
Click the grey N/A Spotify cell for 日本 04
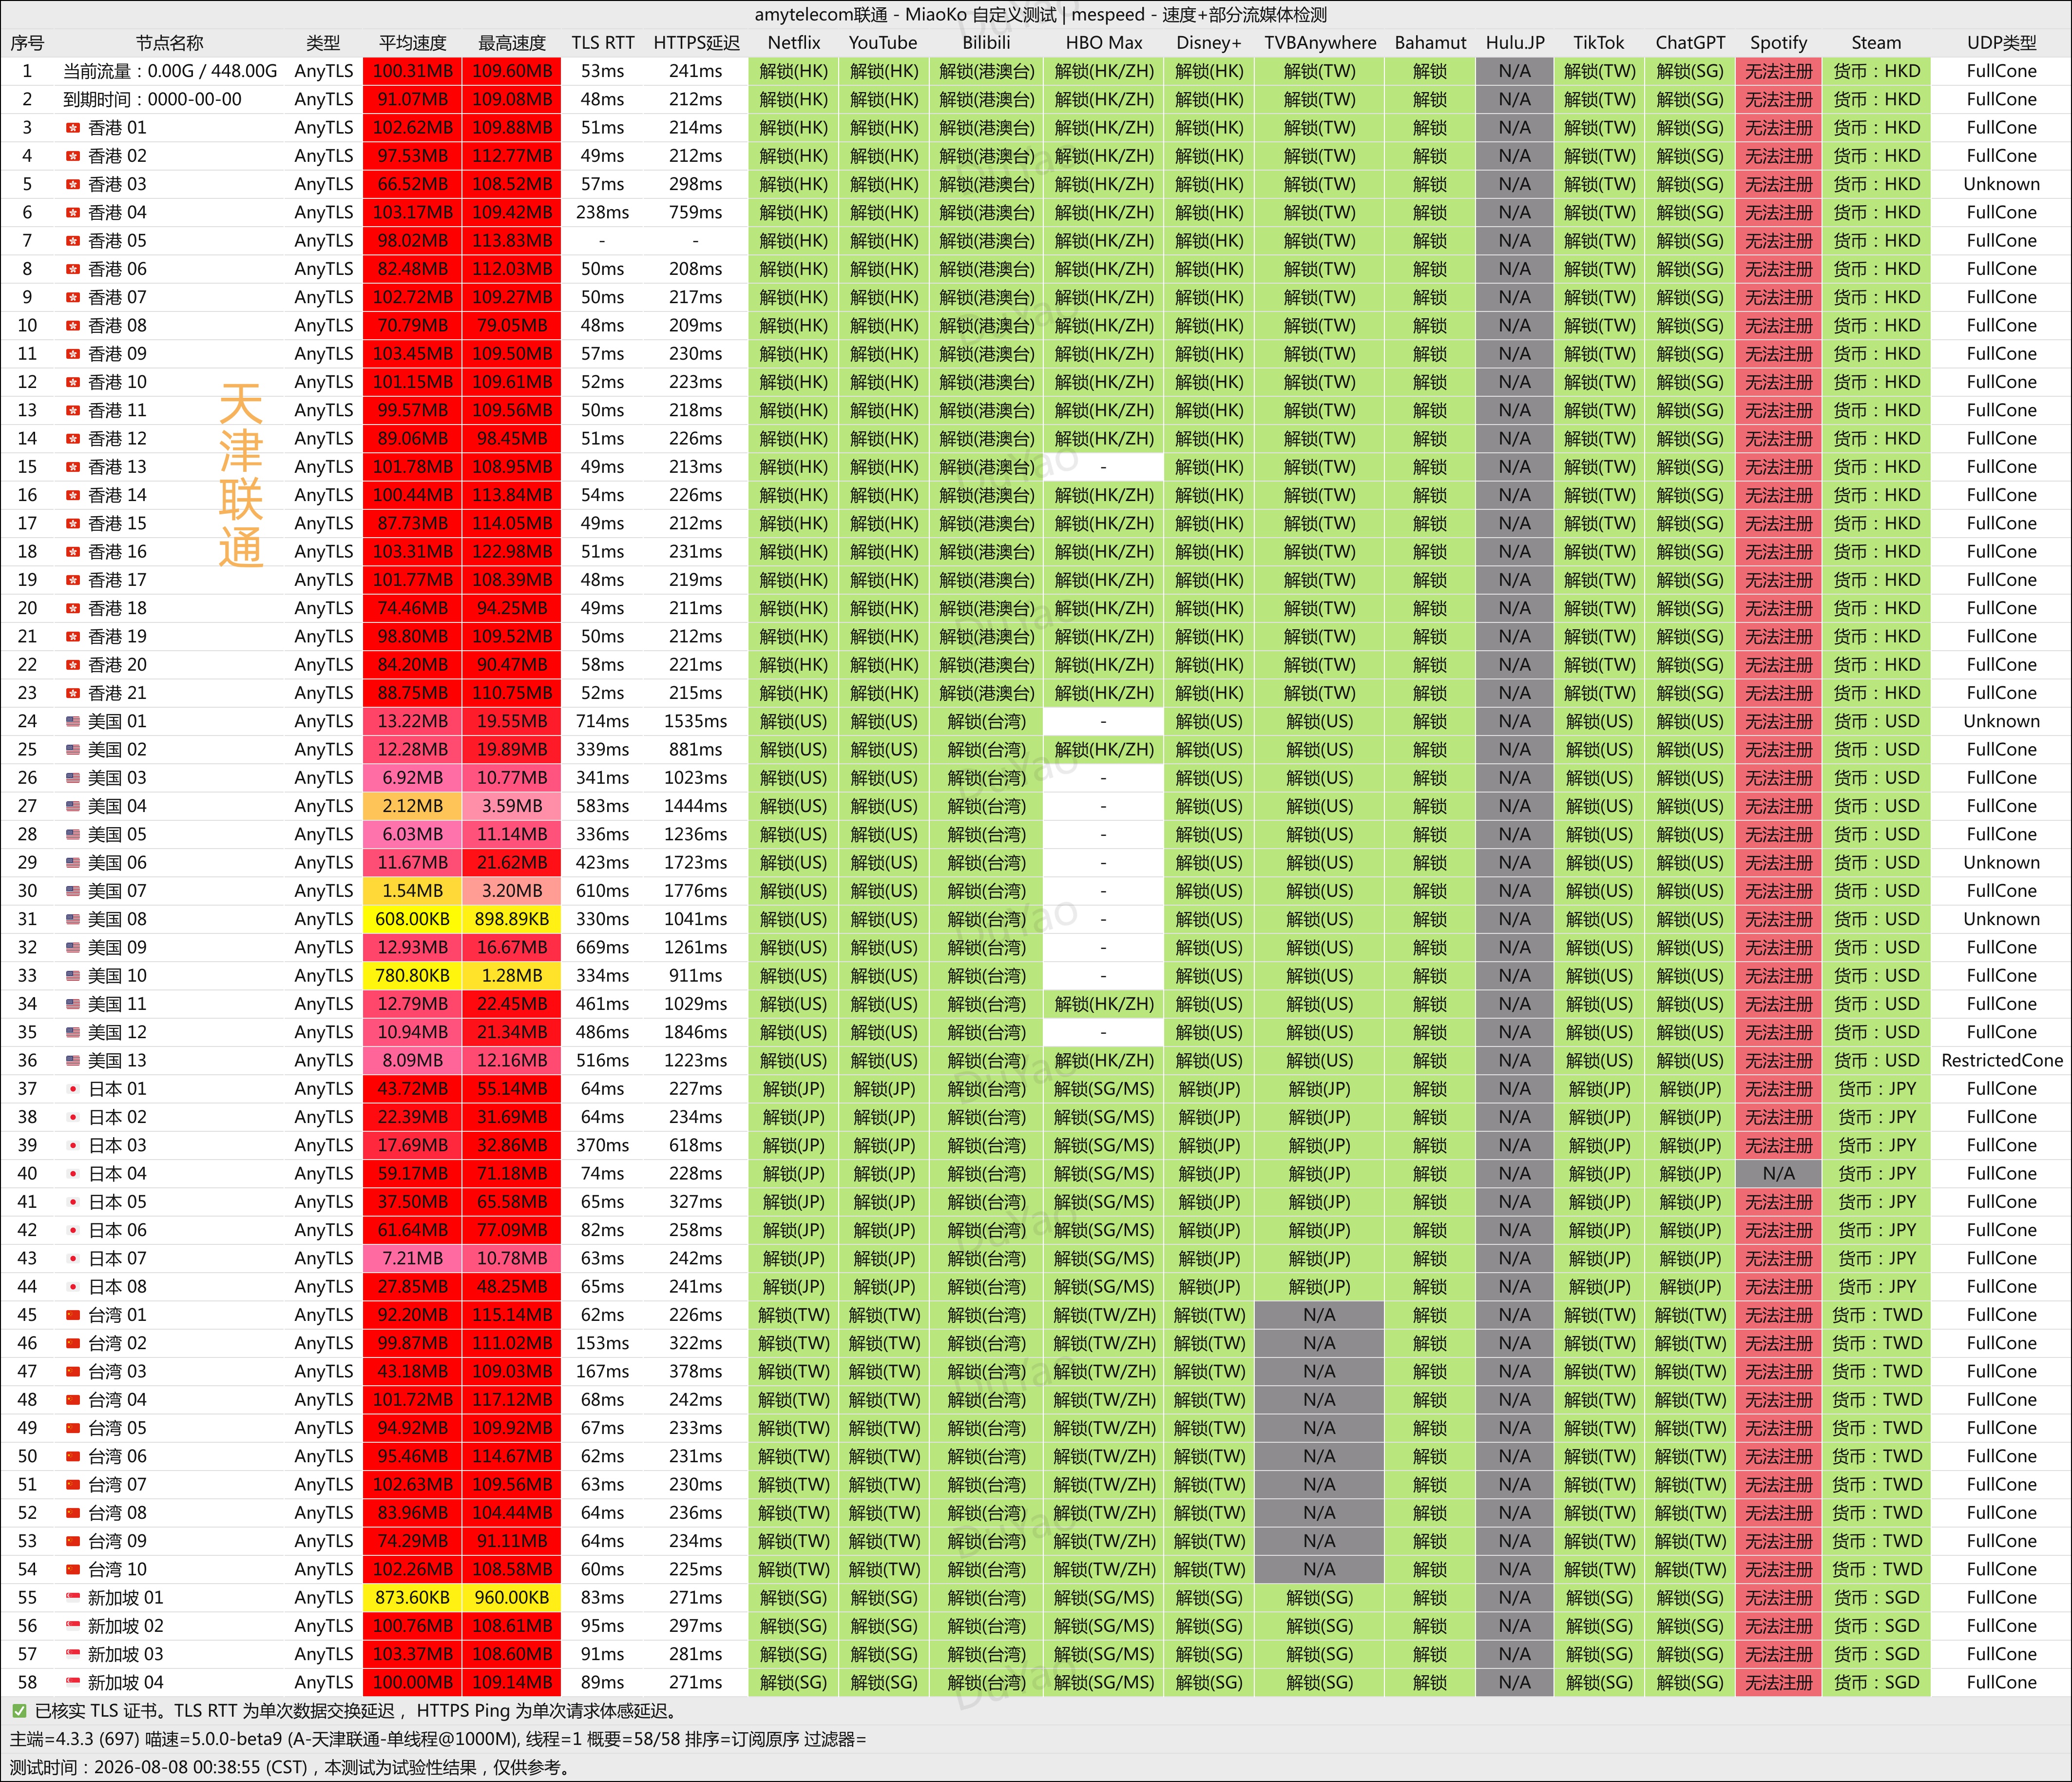pos(1778,1174)
